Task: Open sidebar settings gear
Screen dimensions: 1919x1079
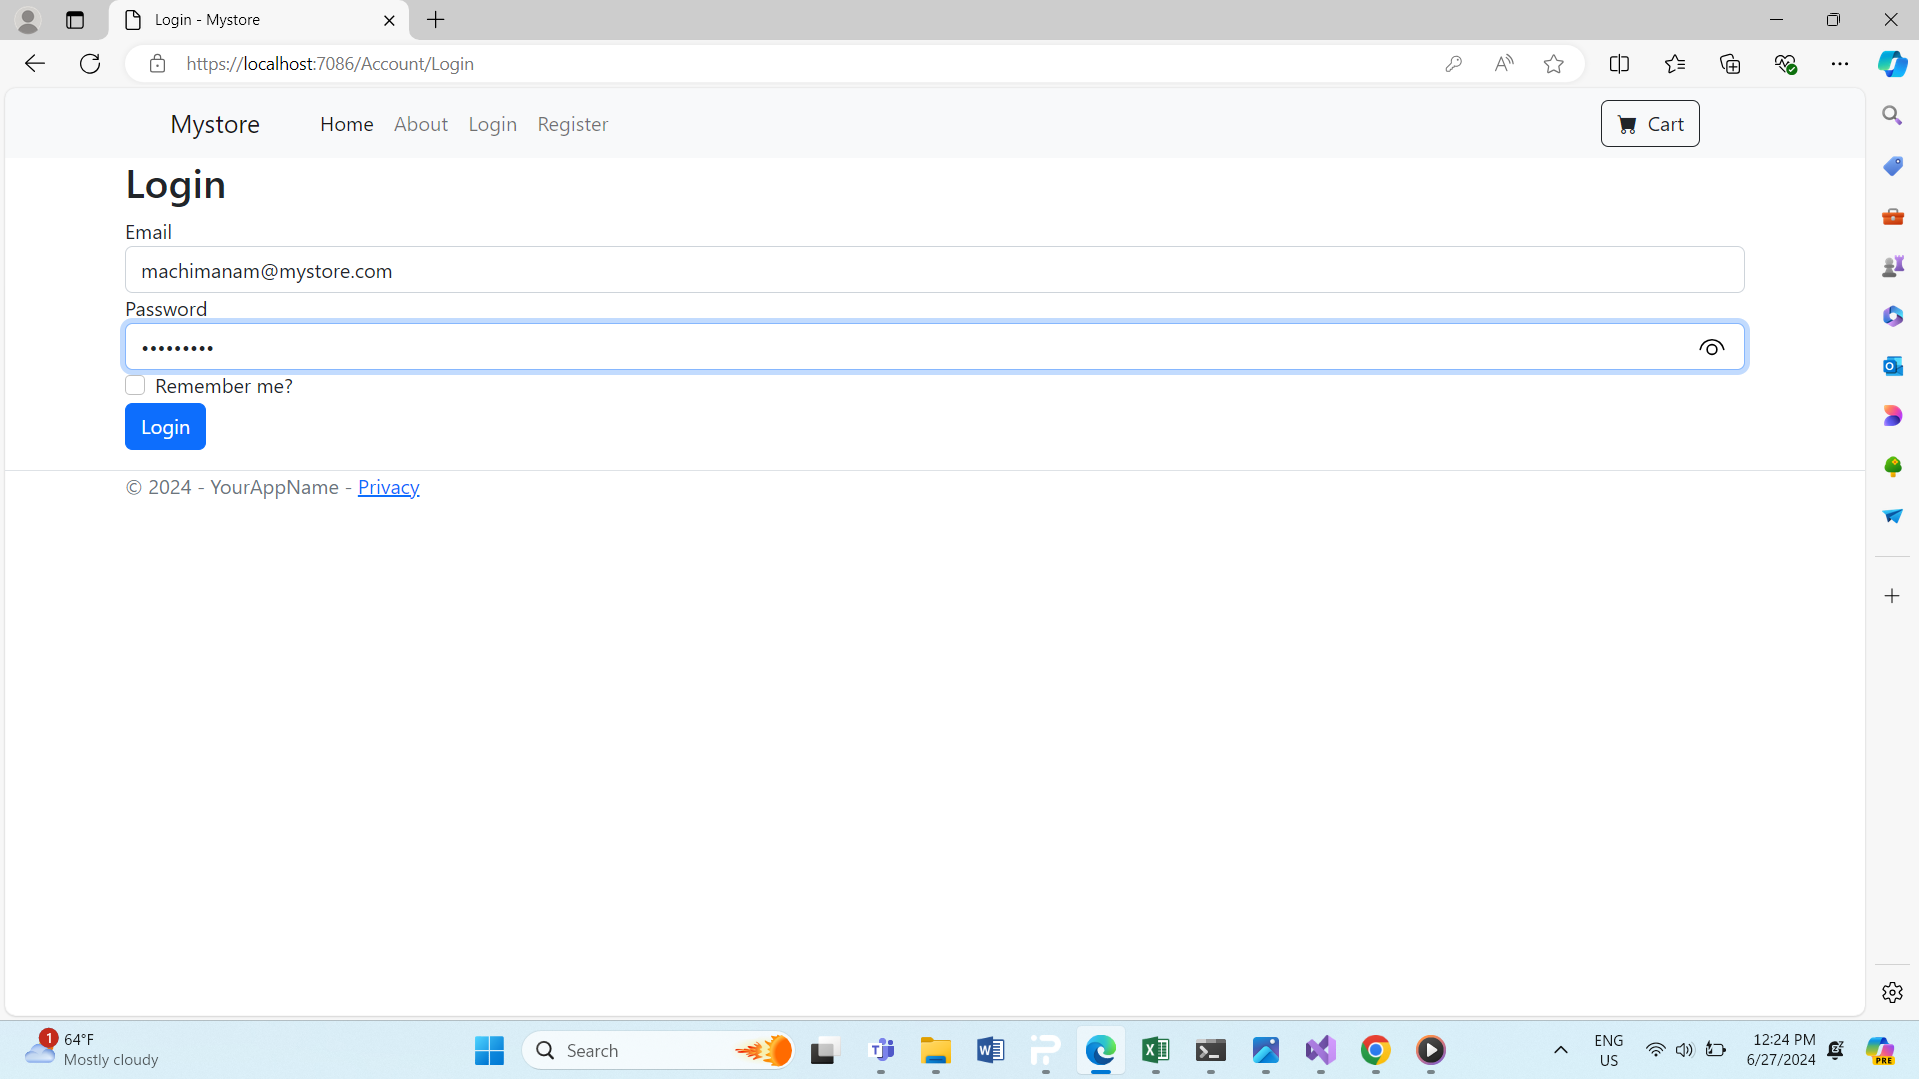Action: click(1892, 992)
